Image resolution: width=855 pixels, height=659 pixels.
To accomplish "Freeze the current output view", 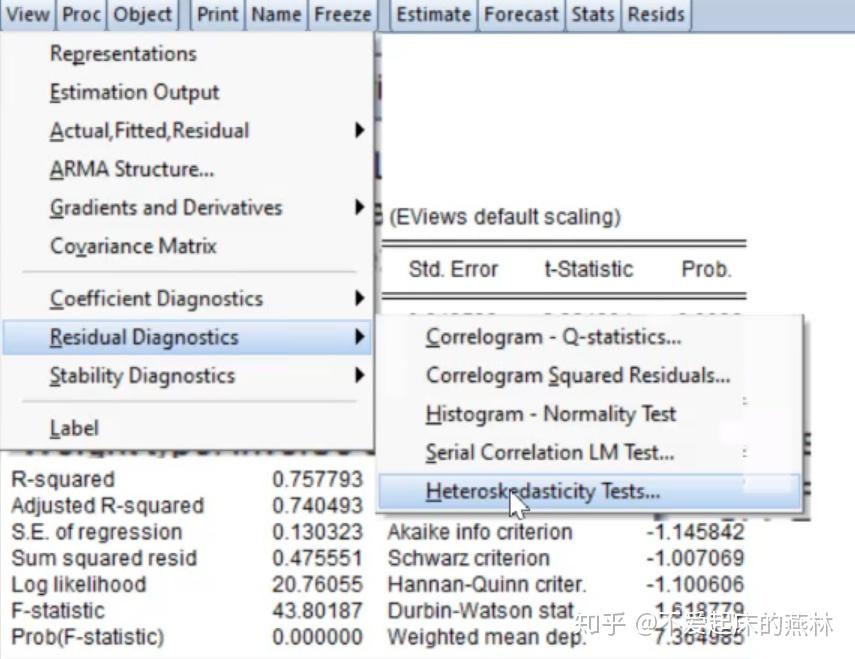I will [342, 14].
